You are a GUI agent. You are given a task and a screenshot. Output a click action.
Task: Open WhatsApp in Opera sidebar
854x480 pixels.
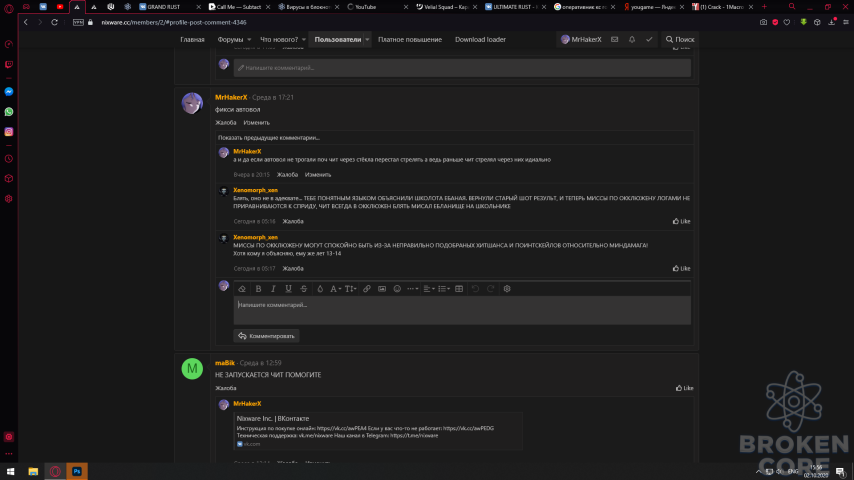click(x=9, y=112)
